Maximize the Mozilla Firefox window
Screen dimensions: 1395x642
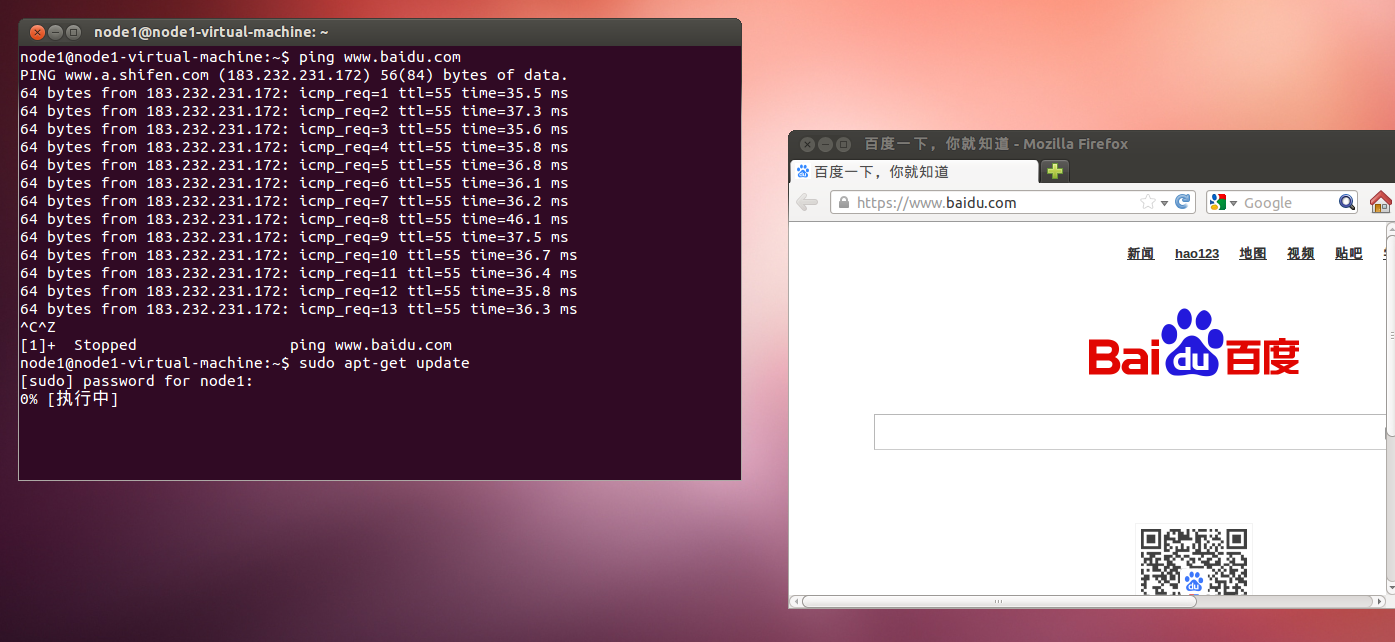click(x=844, y=144)
